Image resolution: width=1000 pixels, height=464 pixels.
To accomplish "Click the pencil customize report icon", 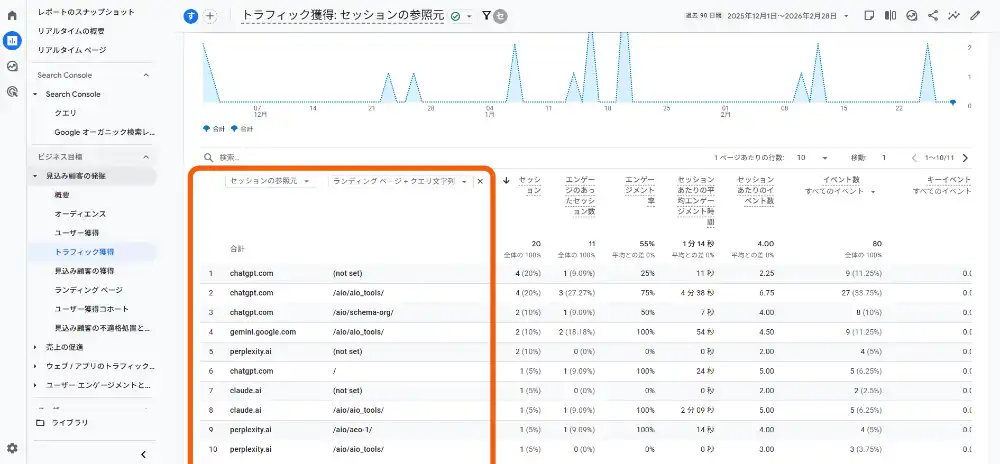I will (x=976, y=16).
